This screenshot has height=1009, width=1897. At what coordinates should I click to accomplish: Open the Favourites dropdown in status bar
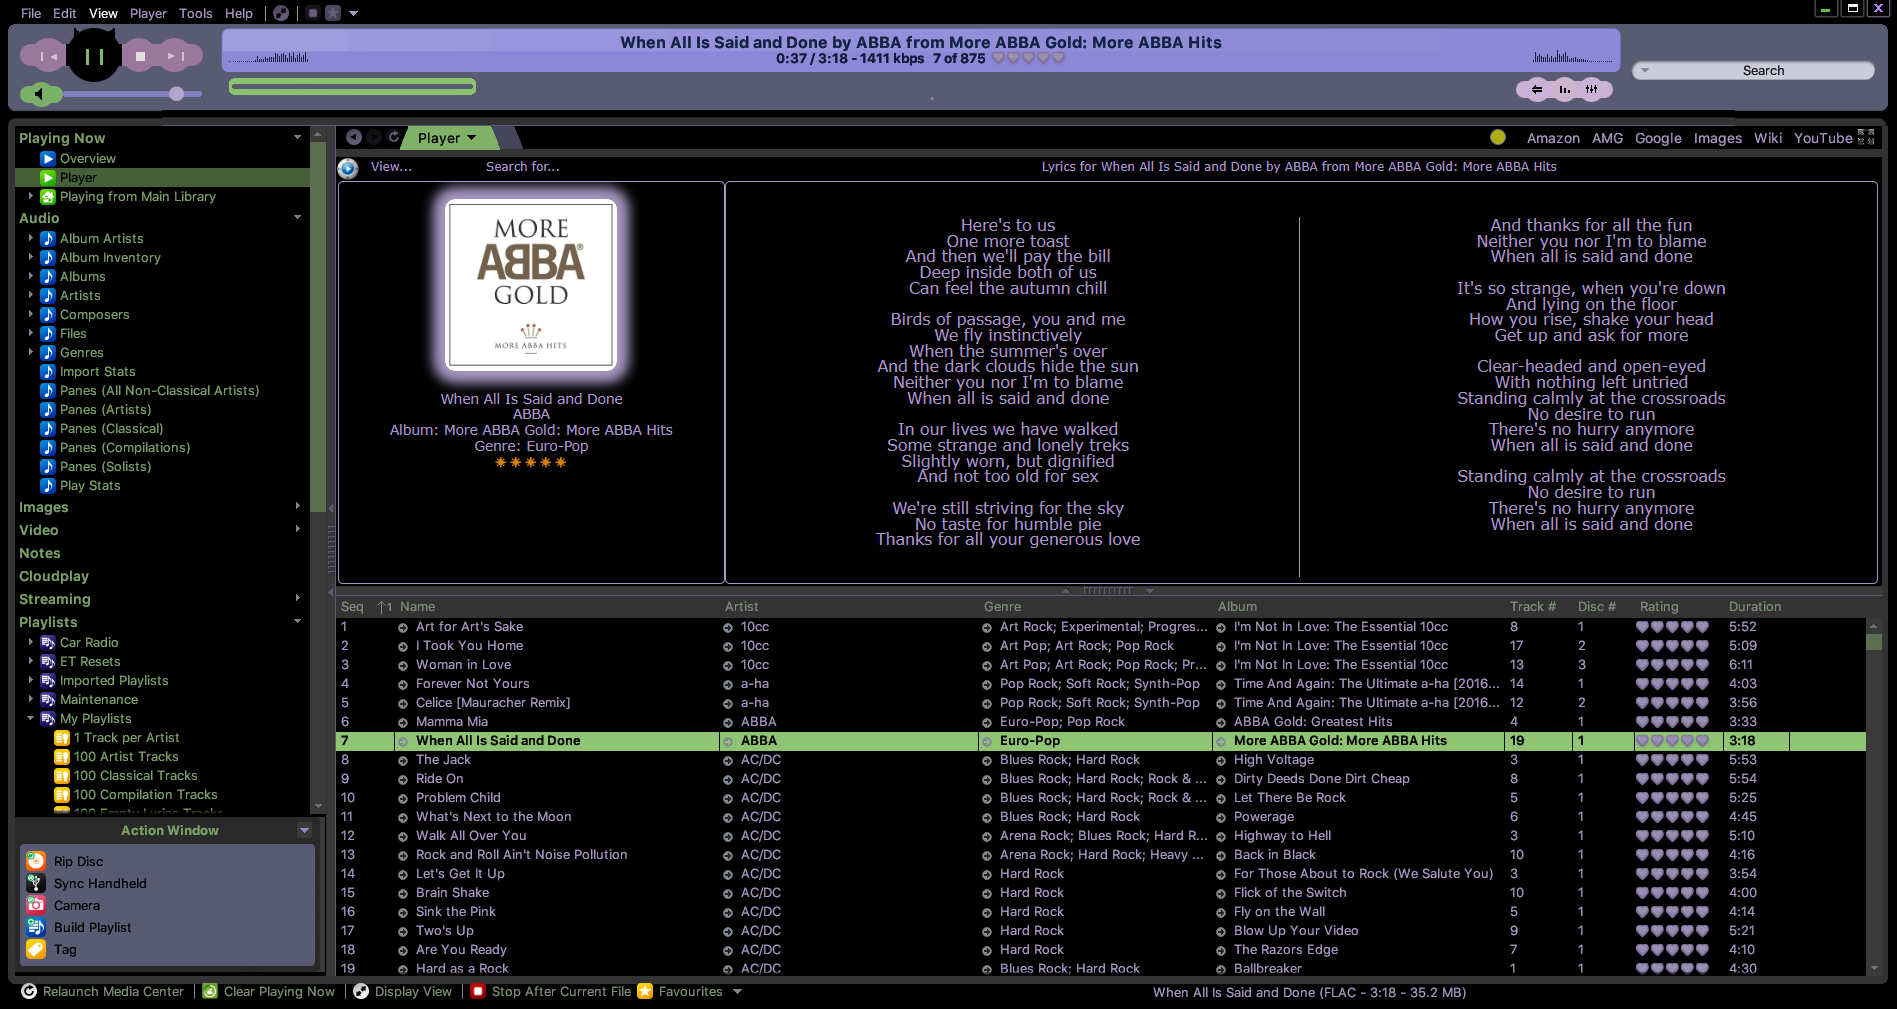737,992
